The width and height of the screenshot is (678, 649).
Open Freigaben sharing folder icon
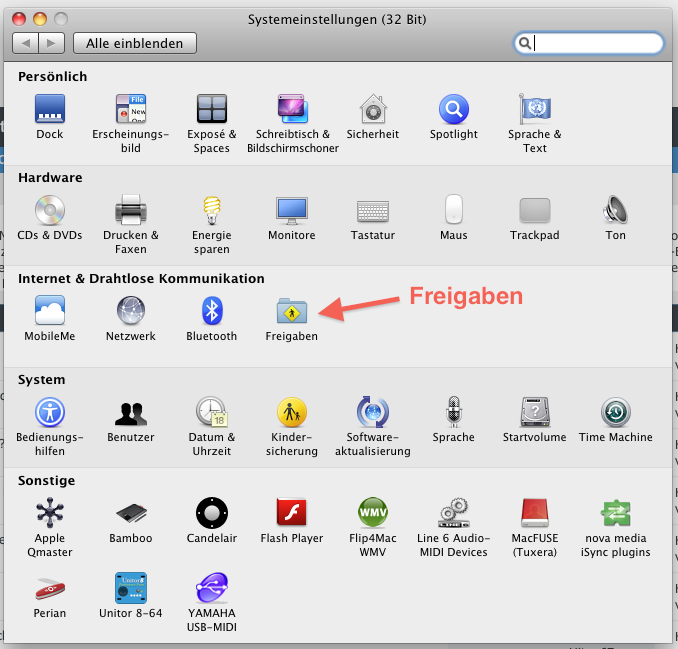[292, 310]
